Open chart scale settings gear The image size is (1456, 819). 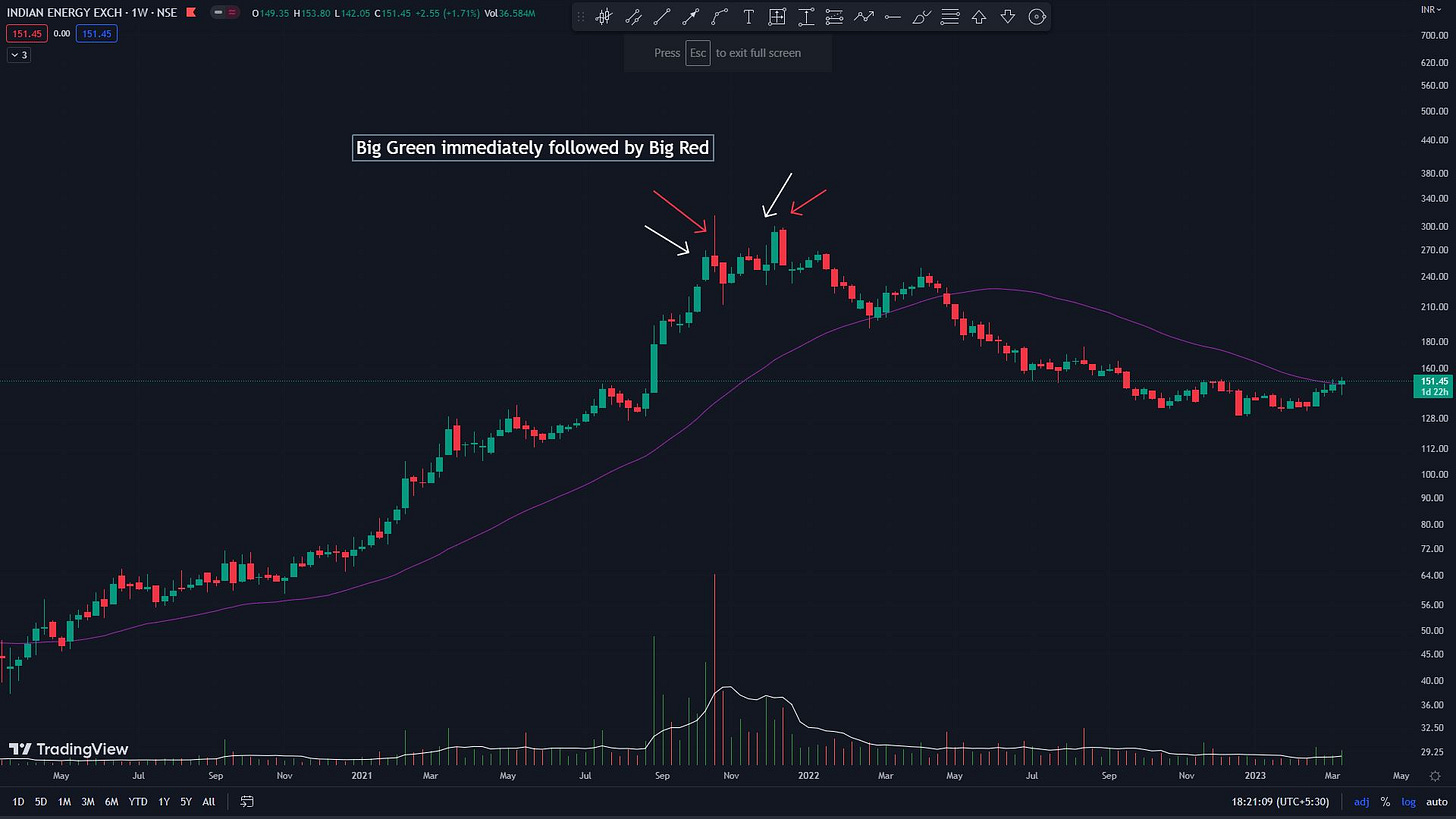(x=1435, y=776)
